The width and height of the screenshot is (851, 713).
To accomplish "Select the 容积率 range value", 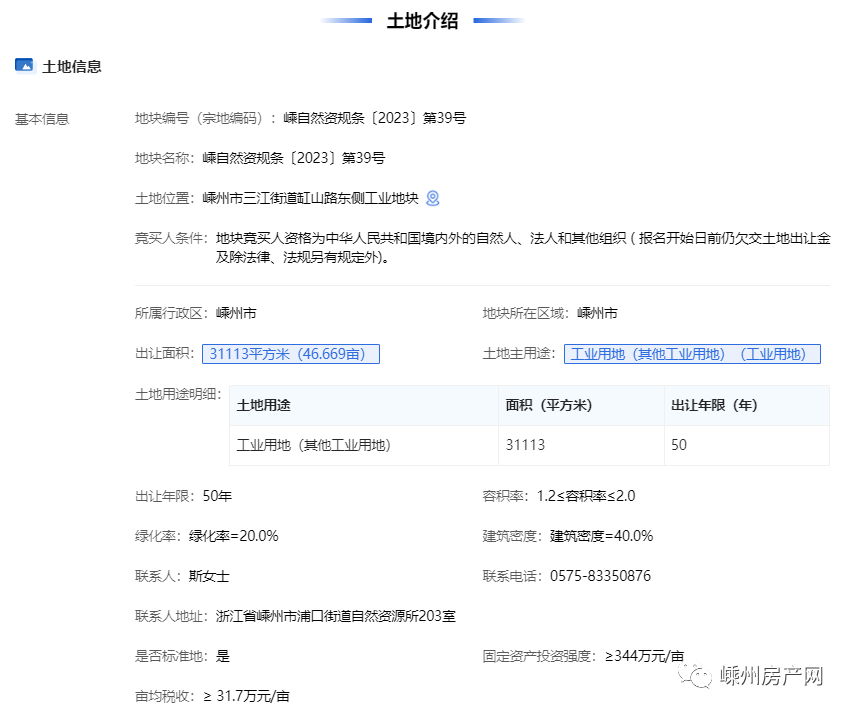I will (x=586, y=495).
